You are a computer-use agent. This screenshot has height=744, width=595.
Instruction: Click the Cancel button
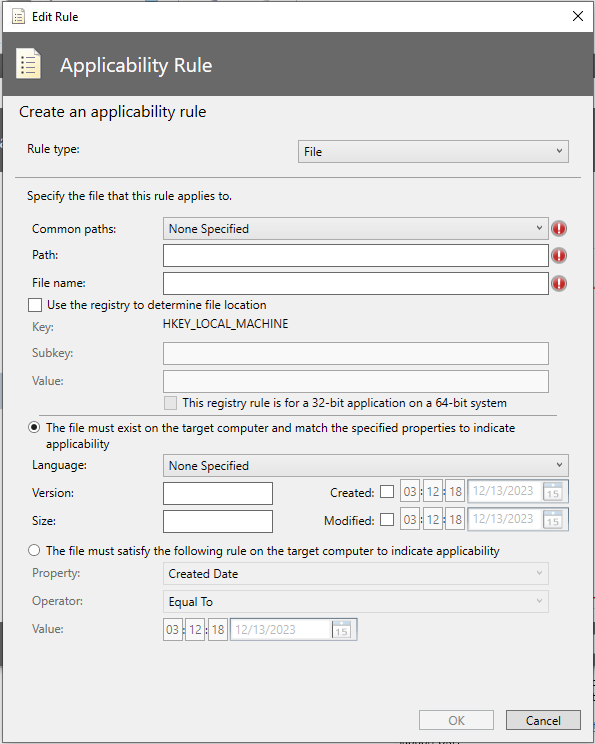(x=543, y=720)
